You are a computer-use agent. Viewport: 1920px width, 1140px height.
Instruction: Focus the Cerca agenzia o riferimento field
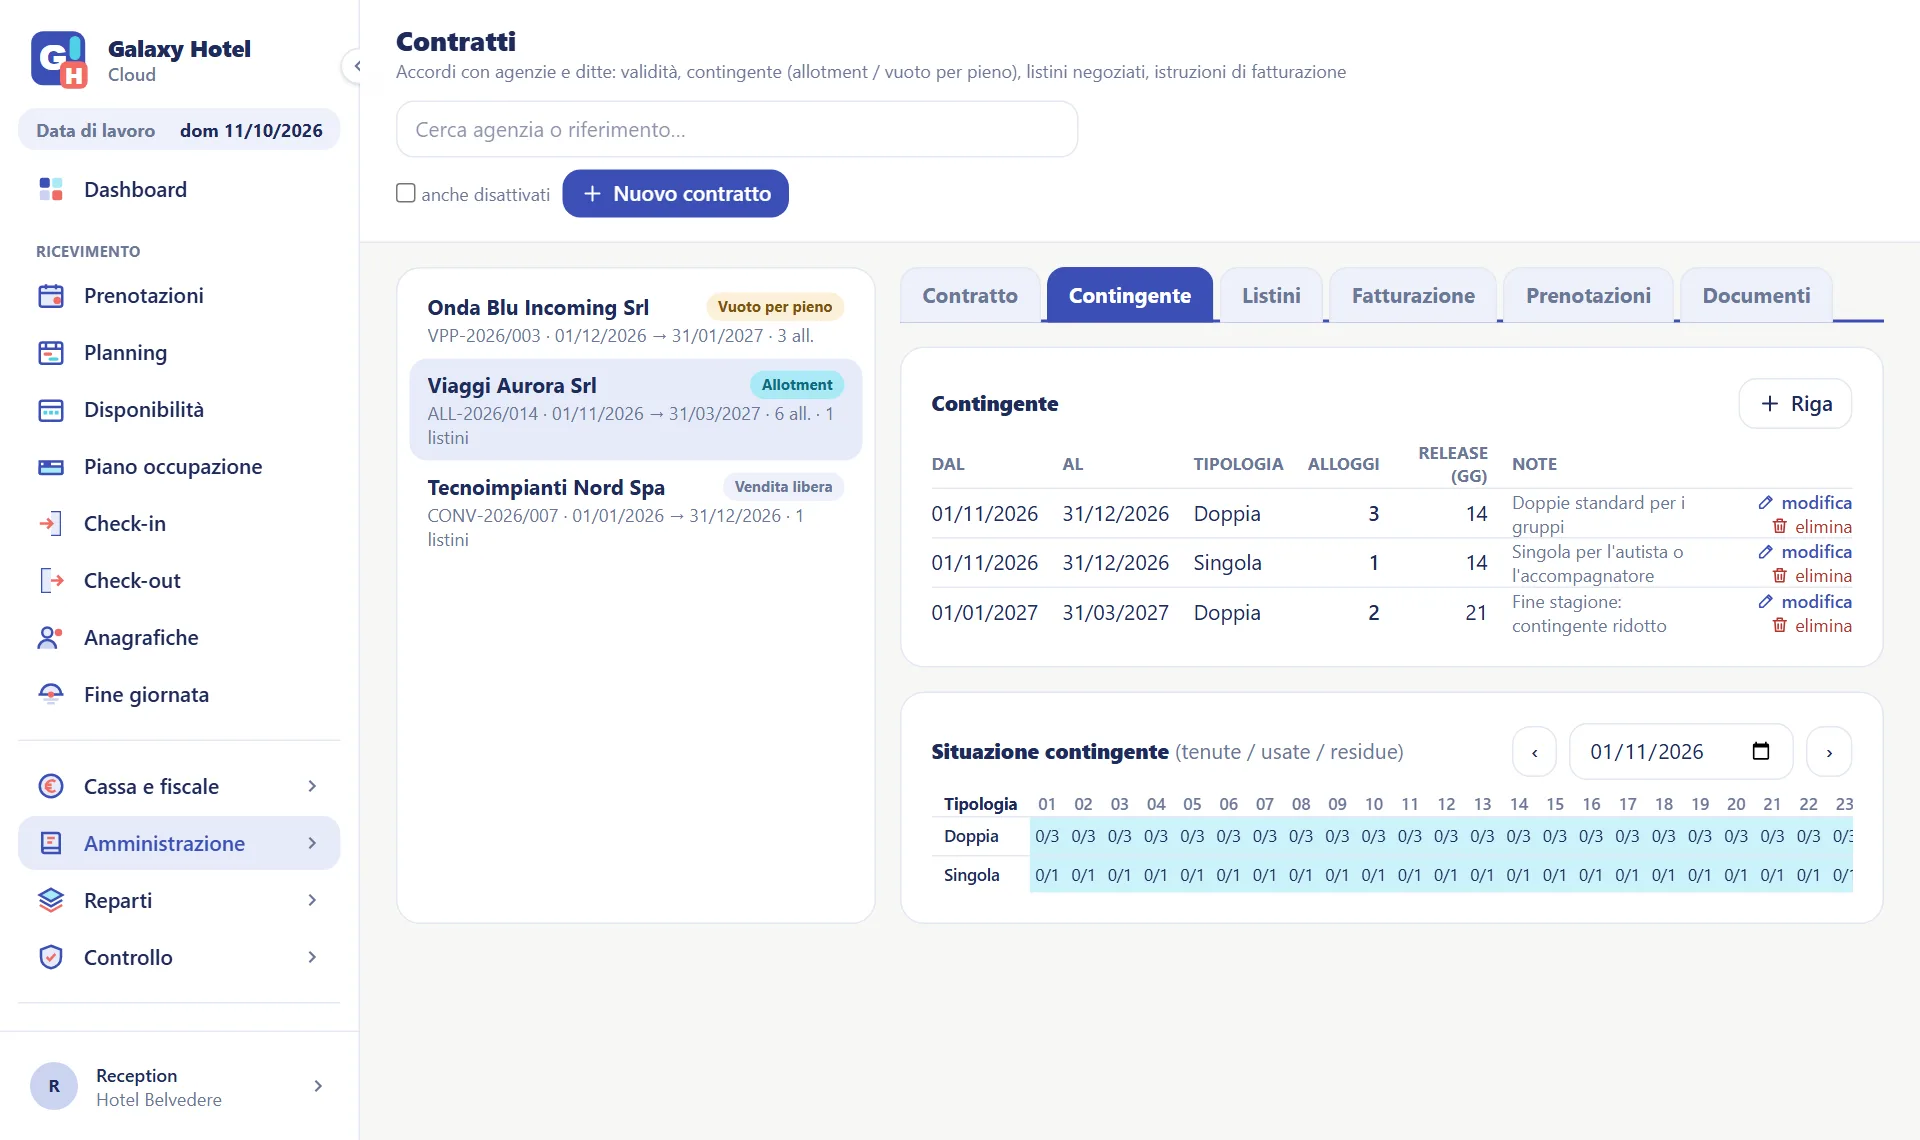click(737, 129)
